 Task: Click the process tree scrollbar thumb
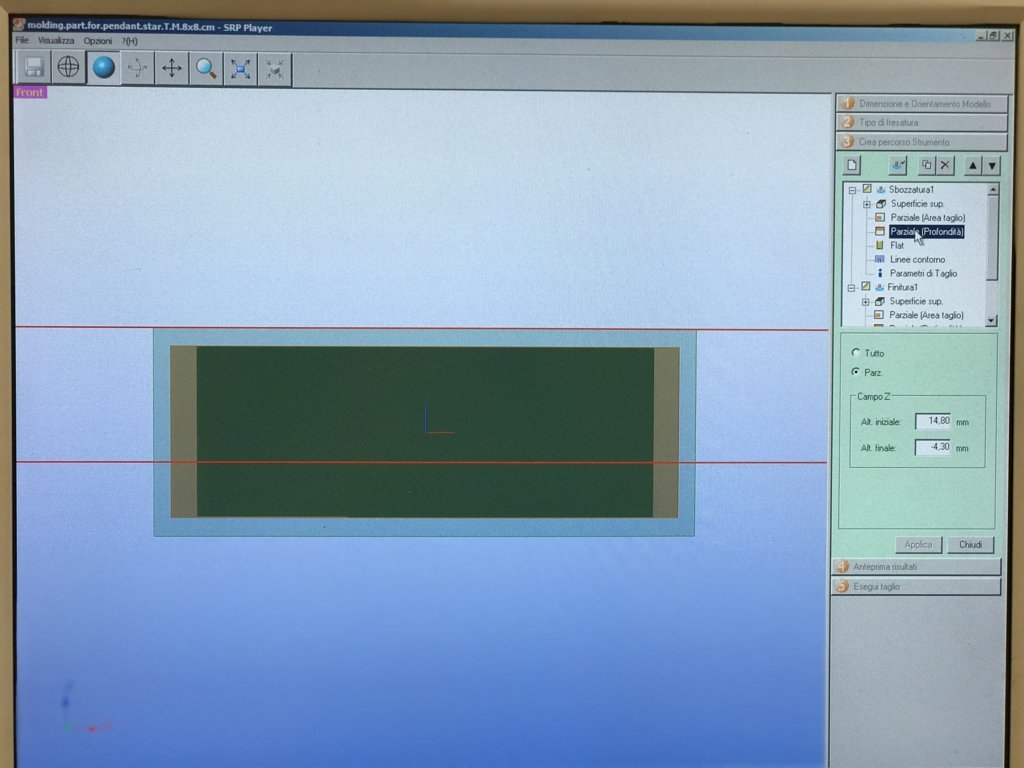pos(993,238)
